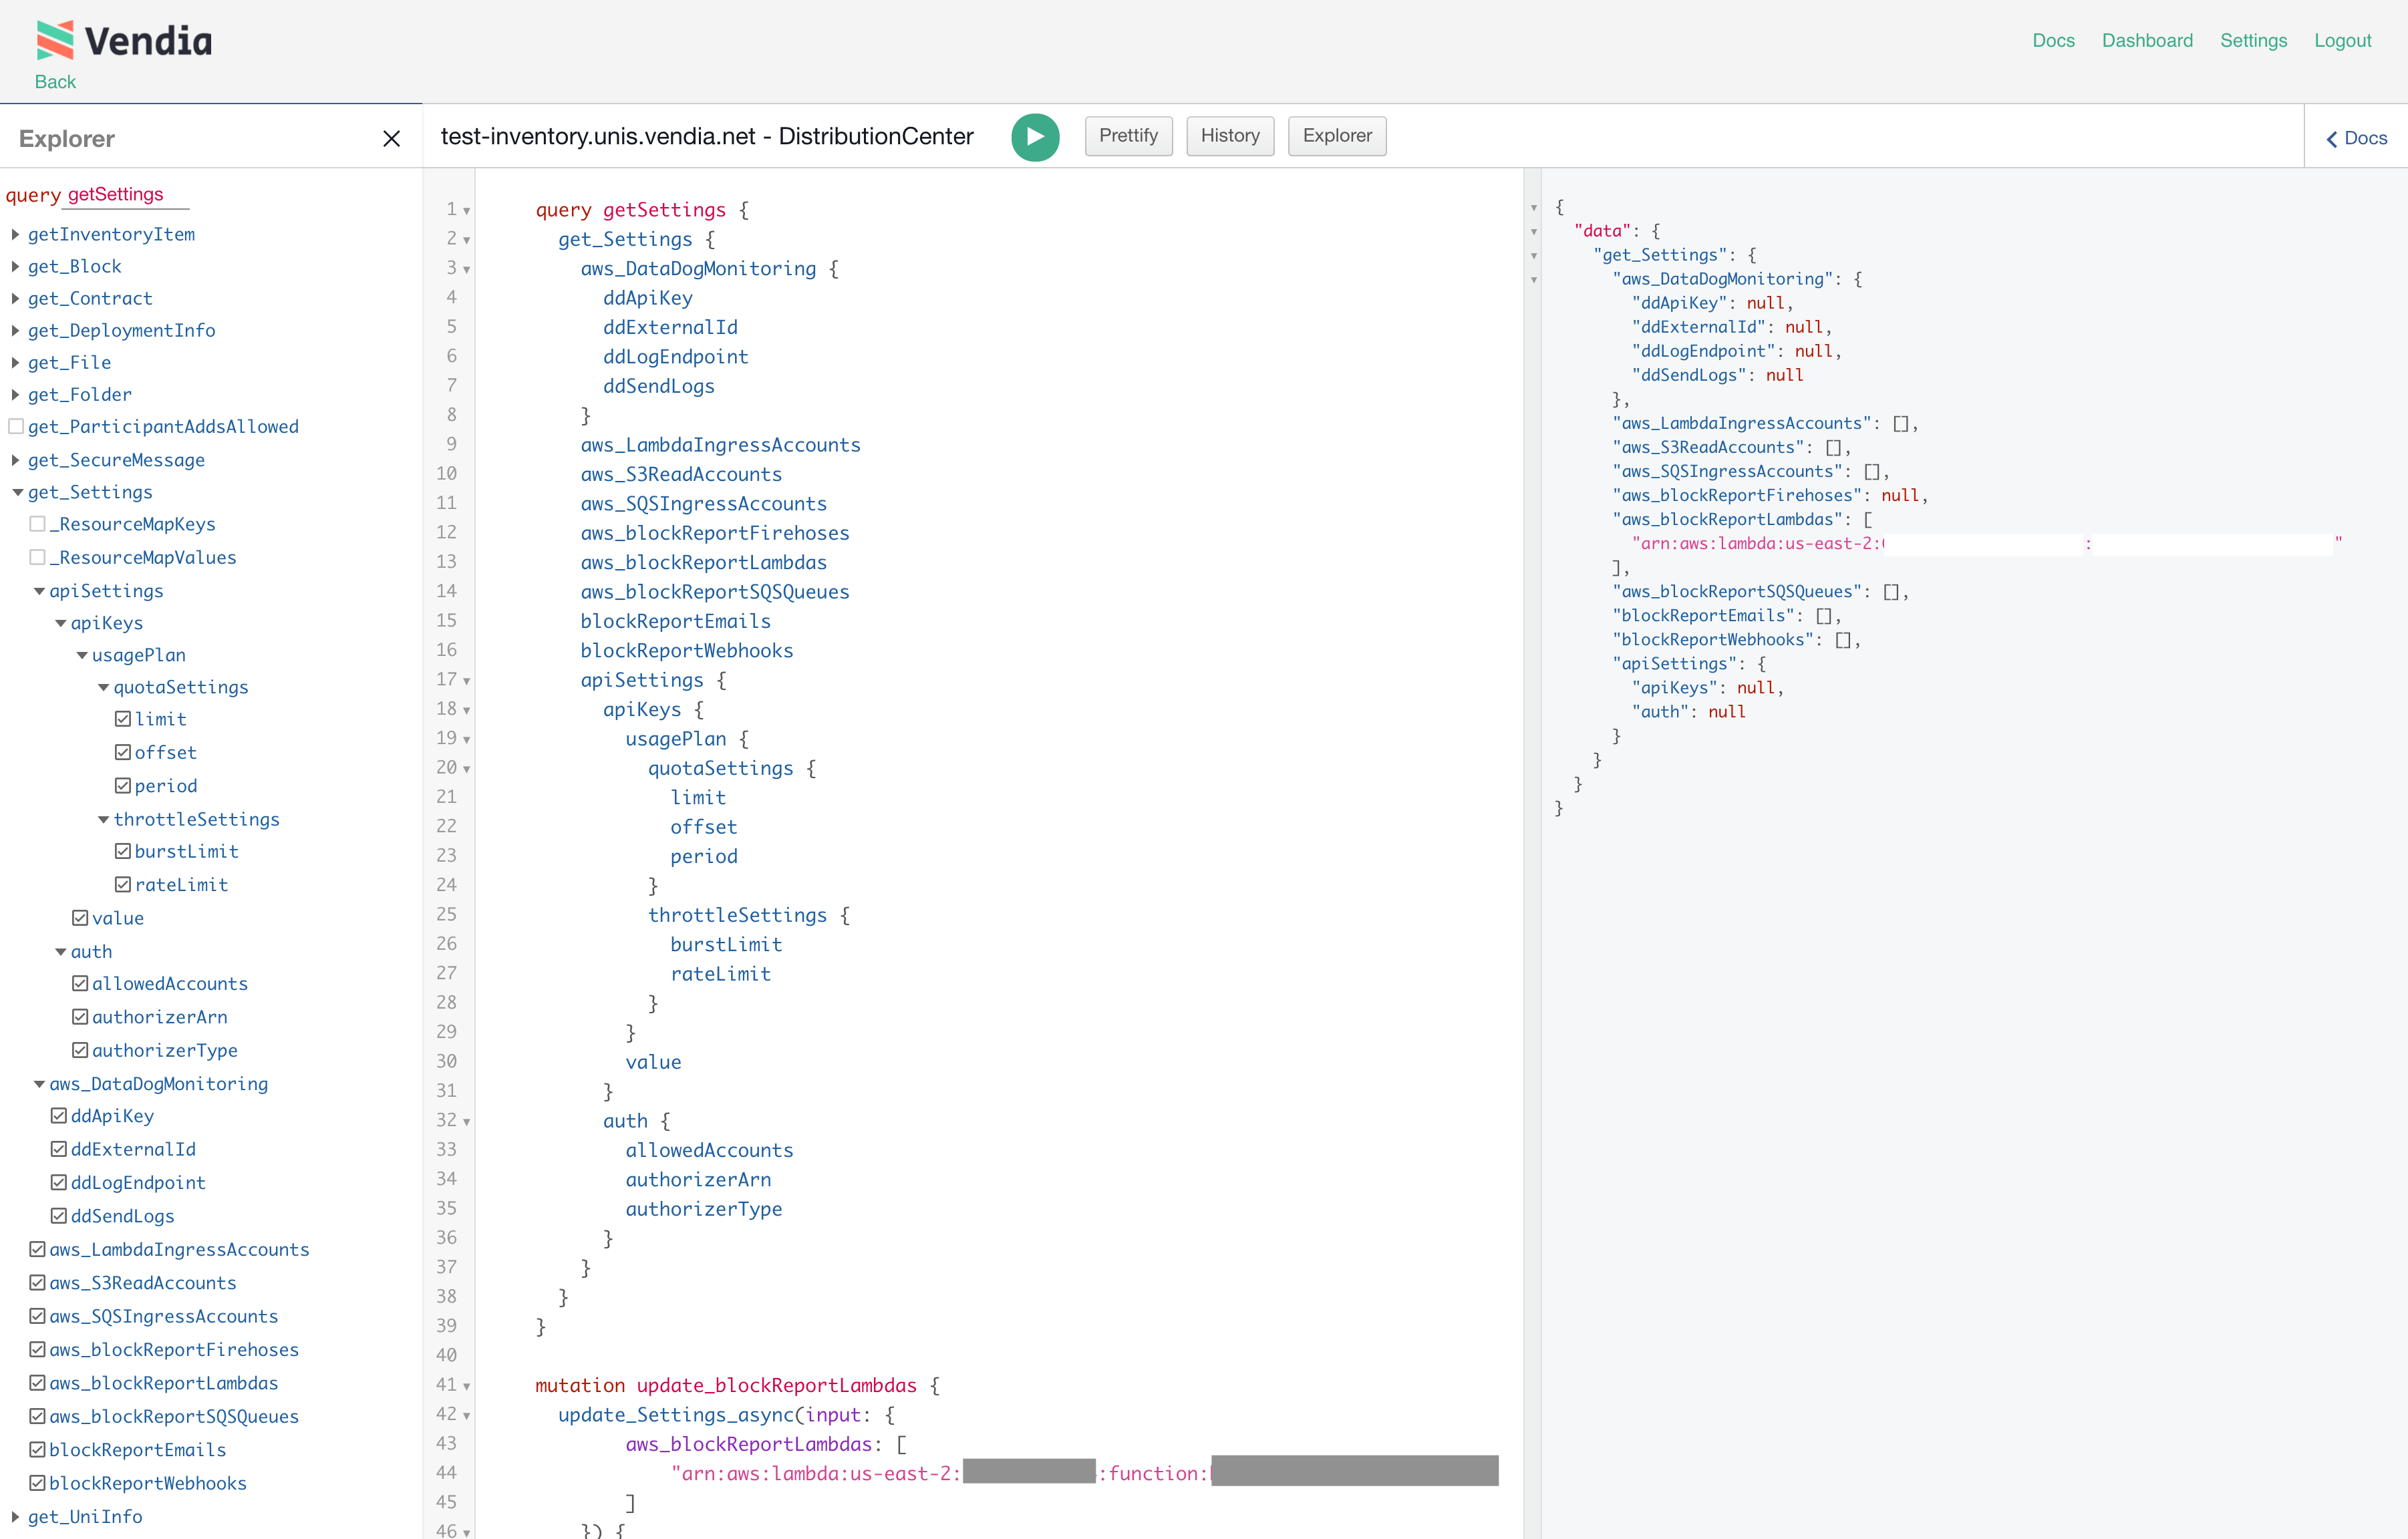Screen dimensions: 2408x1539
Task: Toggle the Explorer button in toolbar
Action: click(1337, 136)
